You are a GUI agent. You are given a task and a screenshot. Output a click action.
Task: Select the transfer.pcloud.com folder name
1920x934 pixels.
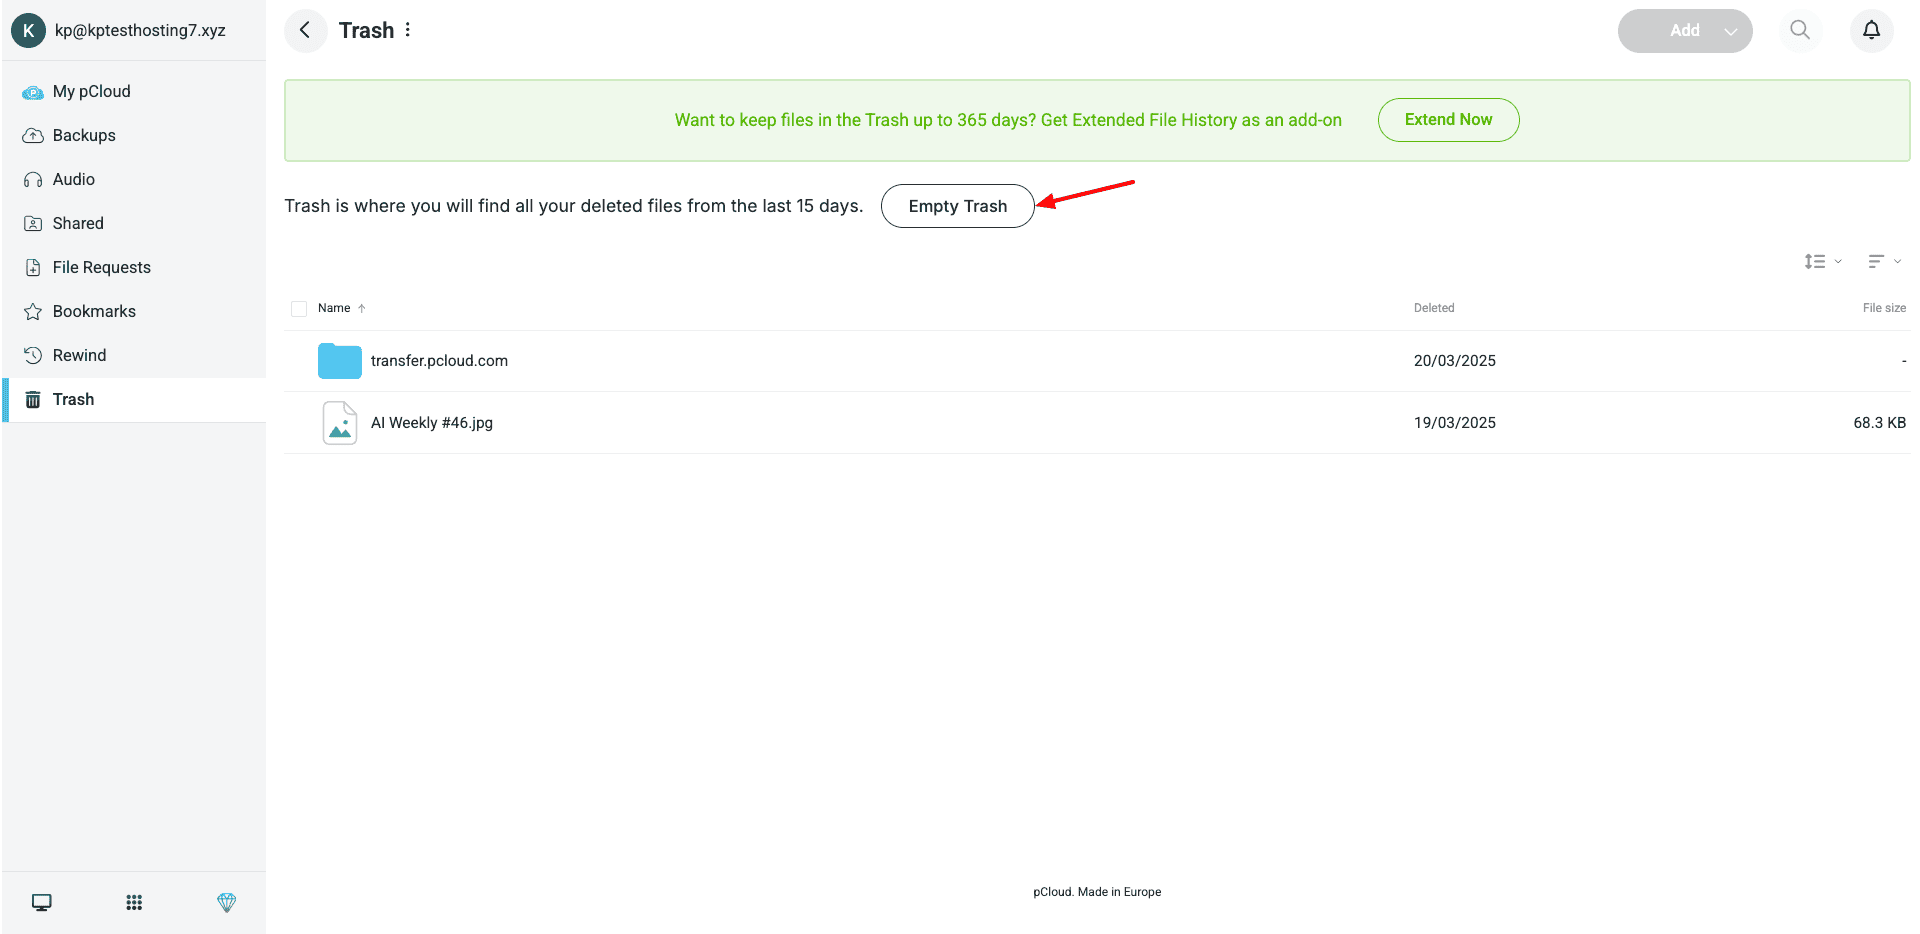coord(439,361)
